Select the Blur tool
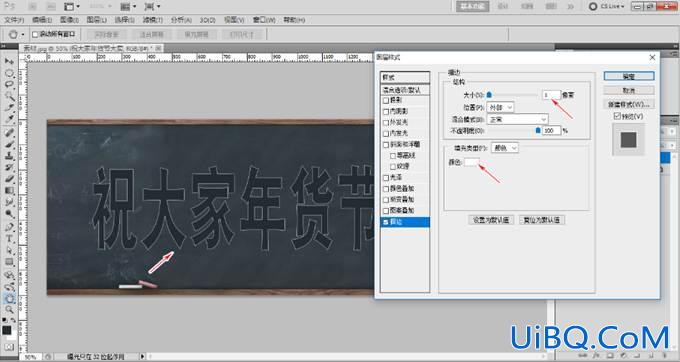The width and height of the screenshot is (680, 362). point(9,202)
